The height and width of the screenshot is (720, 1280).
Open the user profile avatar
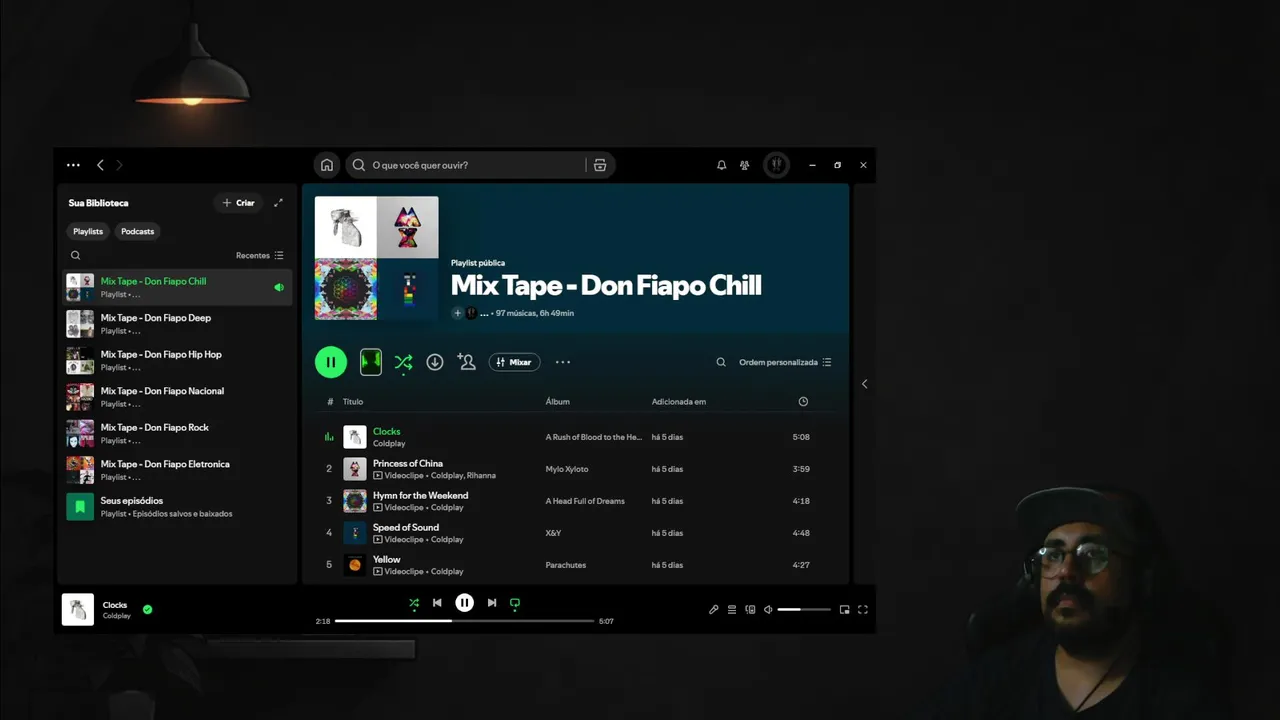point(776,165)
